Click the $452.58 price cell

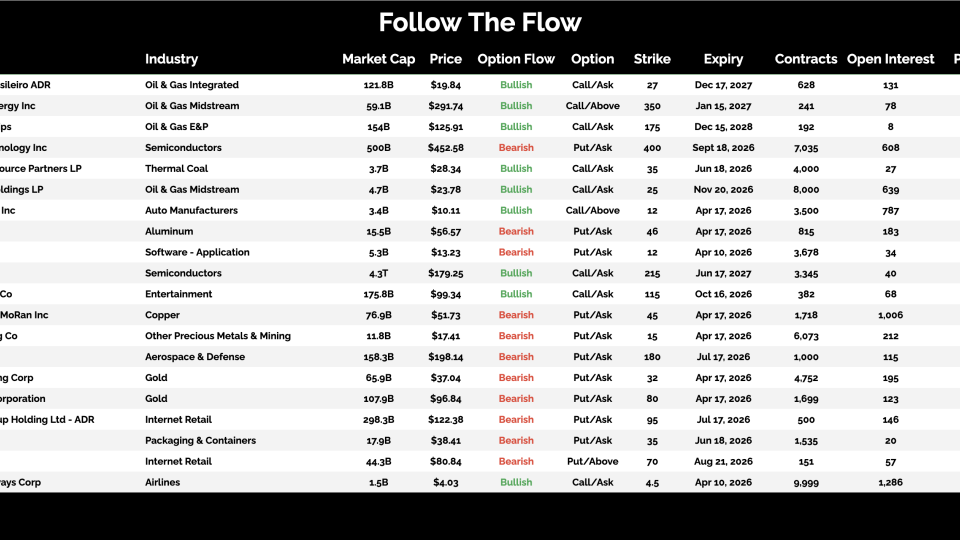(x=446, y=148)
